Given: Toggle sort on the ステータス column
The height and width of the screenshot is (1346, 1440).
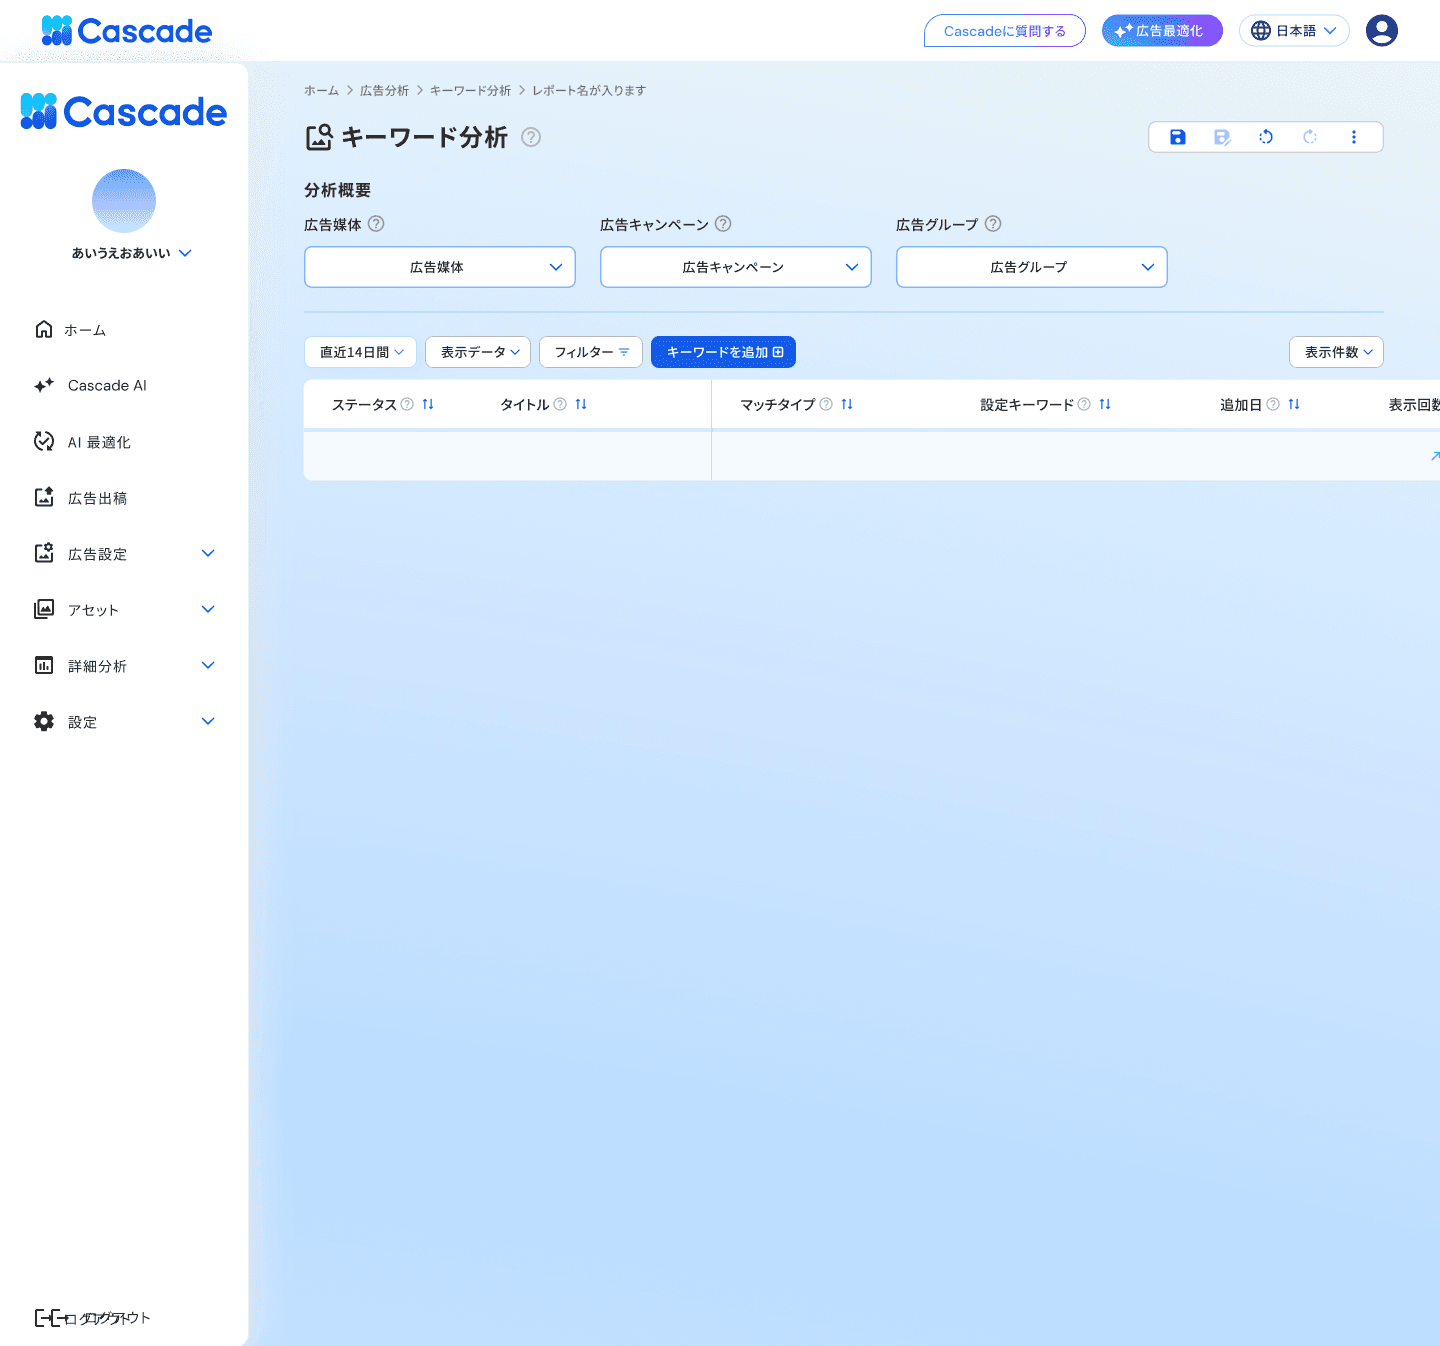Looking at the screenshot, I should (x=427, y=404).
